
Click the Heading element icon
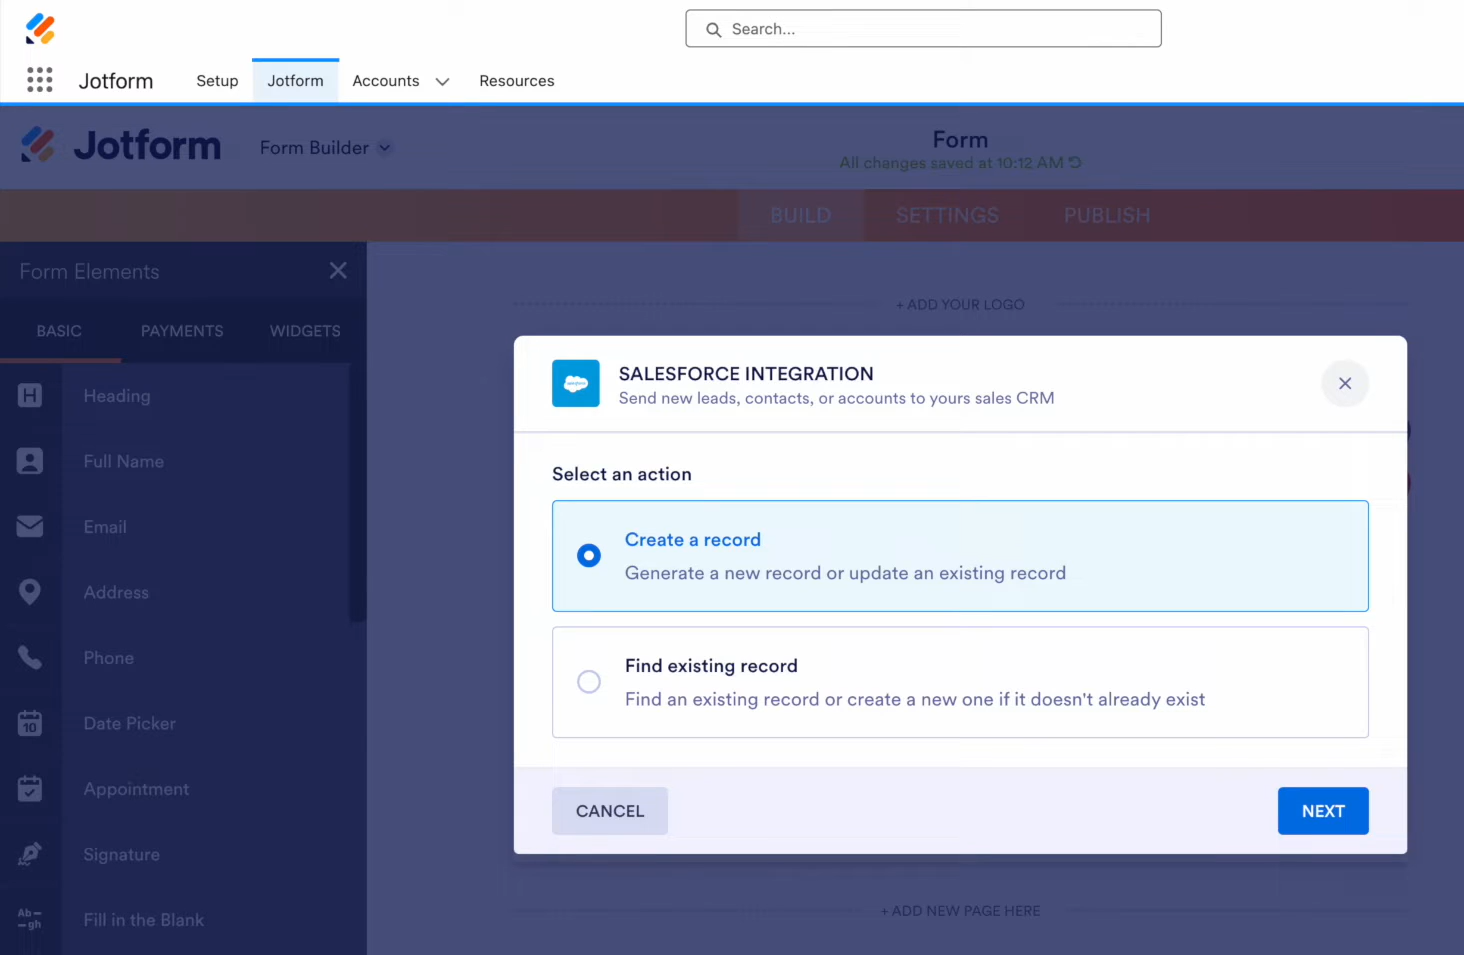point(30,396)
